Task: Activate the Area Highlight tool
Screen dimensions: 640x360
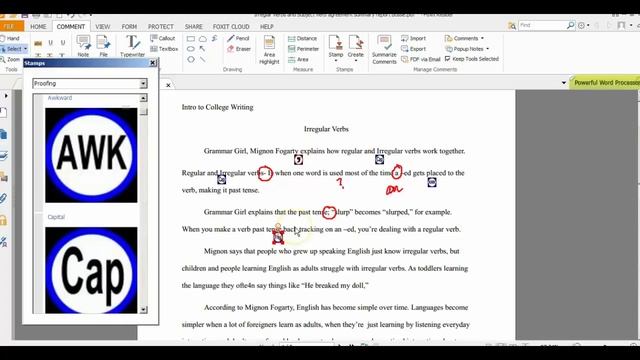Action: 269,50
